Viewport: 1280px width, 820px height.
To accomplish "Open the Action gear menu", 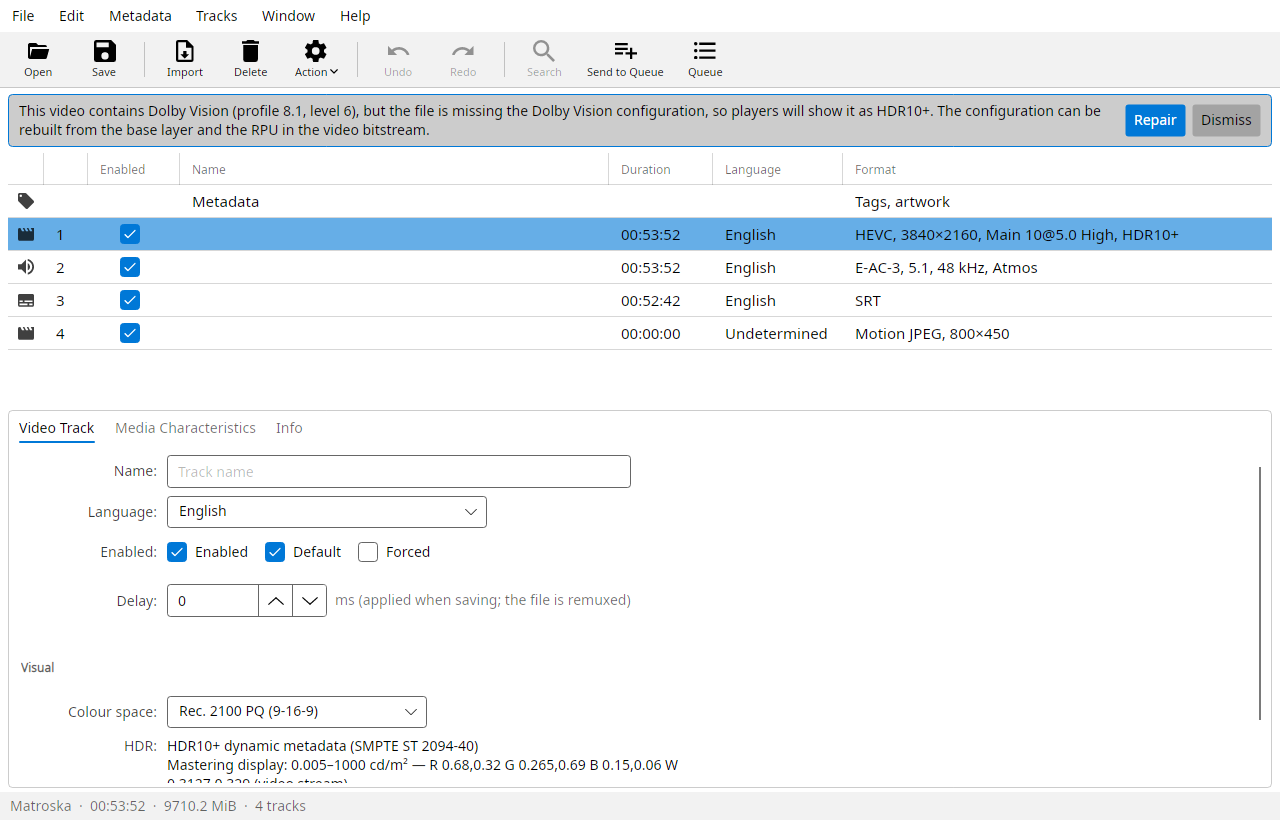I will pos(316,52).
